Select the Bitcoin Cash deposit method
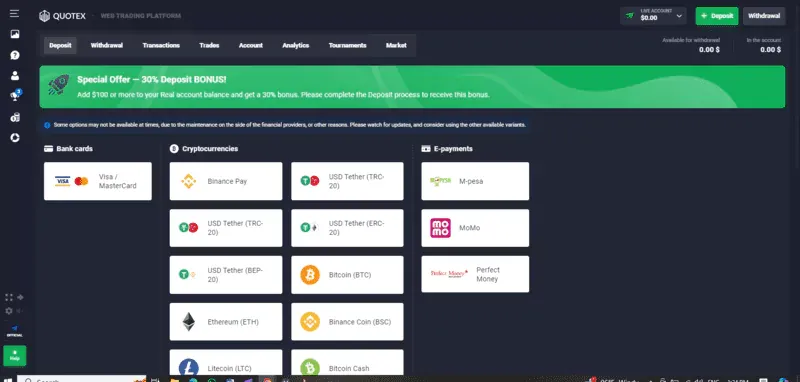This screenshot has width=800, height=382. coord(347,363)
